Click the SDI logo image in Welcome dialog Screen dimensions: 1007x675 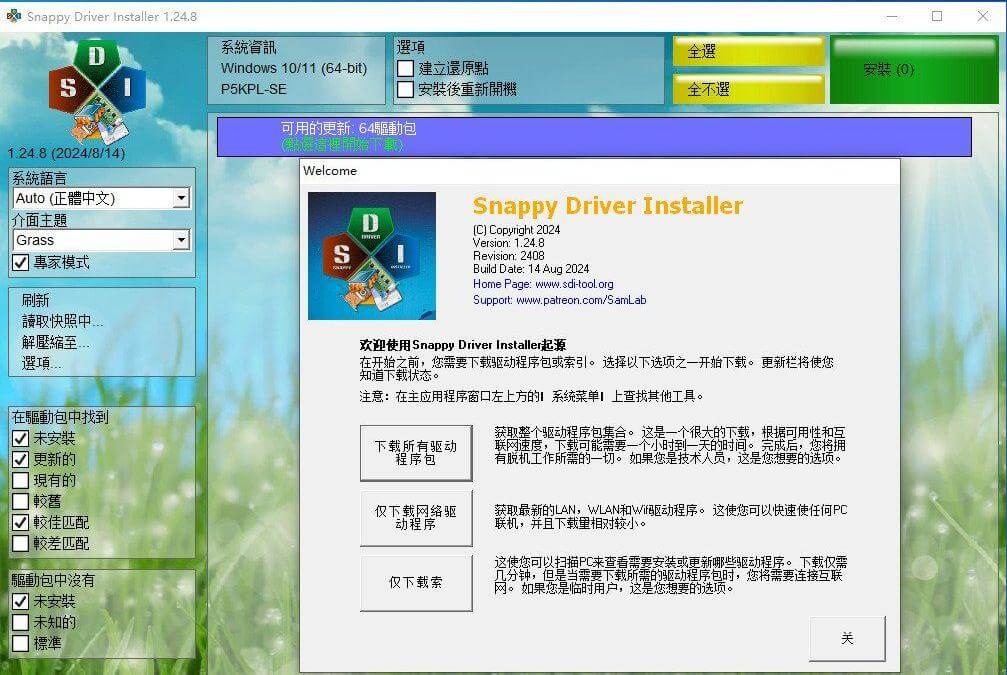pos(372,256)
